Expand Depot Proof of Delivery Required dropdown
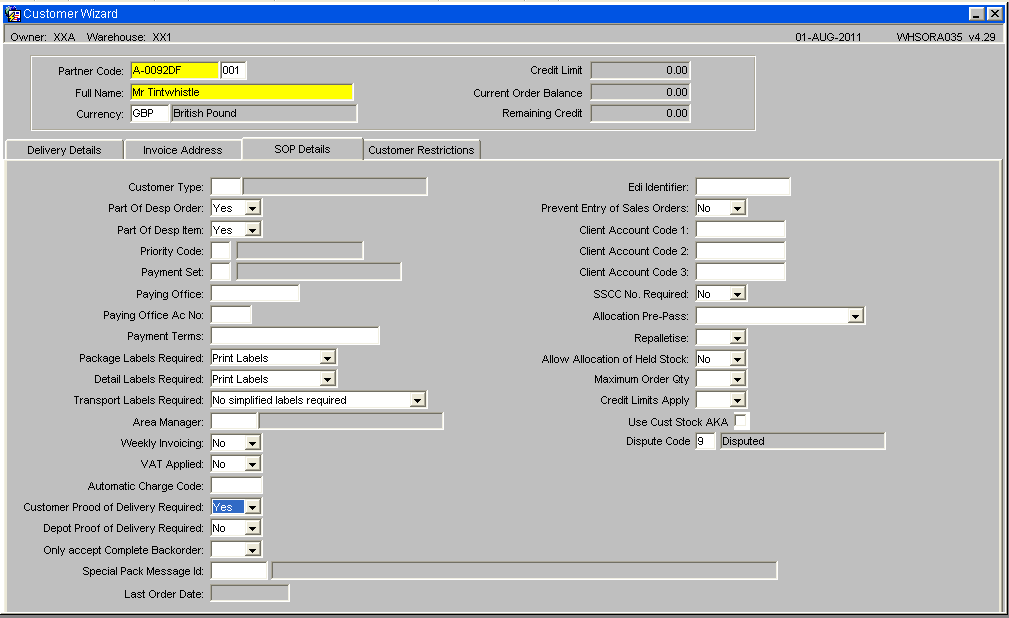The image size is (1009, 618). click(x=253, y=529)
